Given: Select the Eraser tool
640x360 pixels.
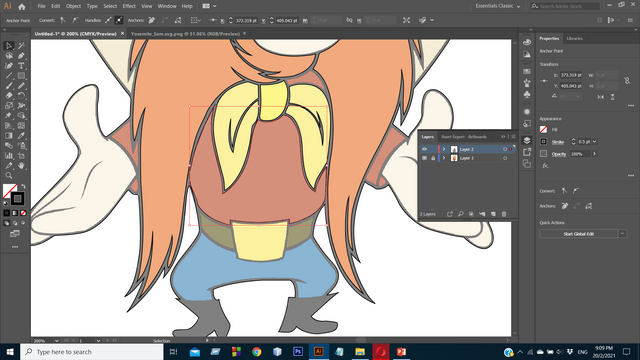Looking at the screenshot, I should point(9,96).
